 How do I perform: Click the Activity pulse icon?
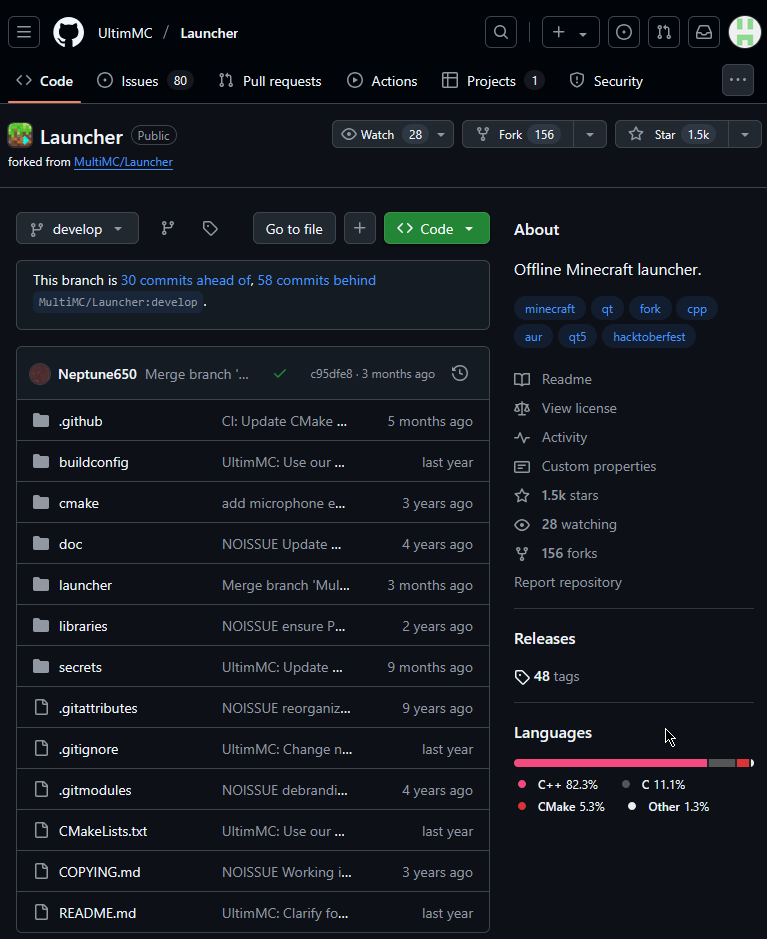[522, 437]
